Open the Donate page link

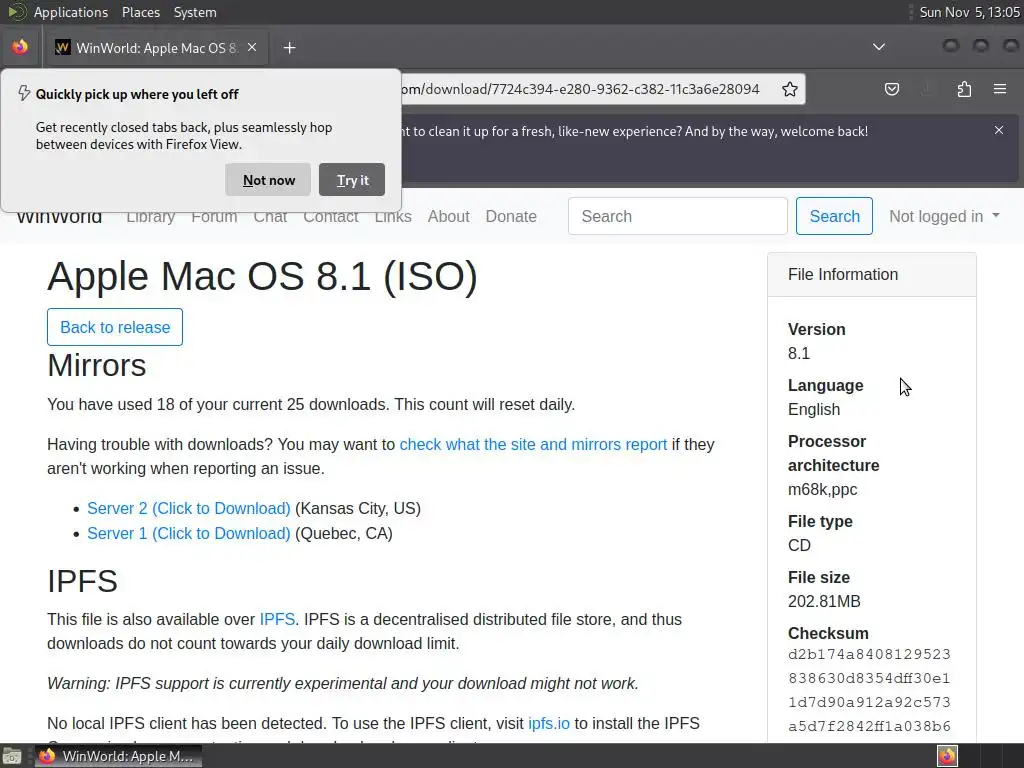pos(511,216)
